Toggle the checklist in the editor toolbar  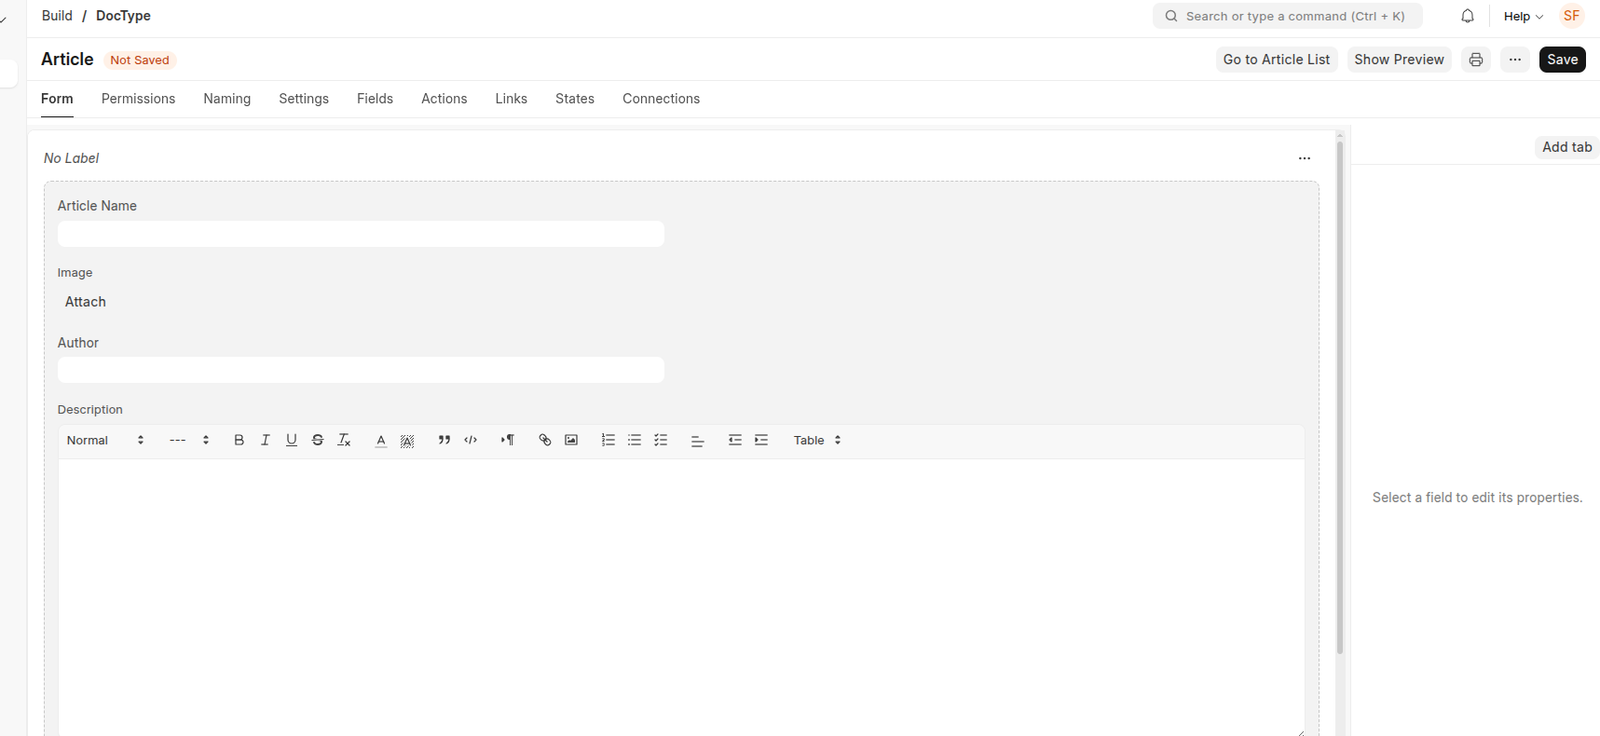[x=661, y=440]
